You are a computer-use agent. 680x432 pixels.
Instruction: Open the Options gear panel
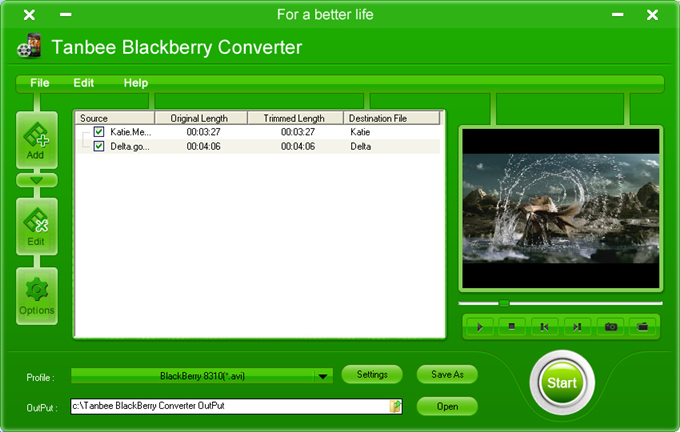36,296
